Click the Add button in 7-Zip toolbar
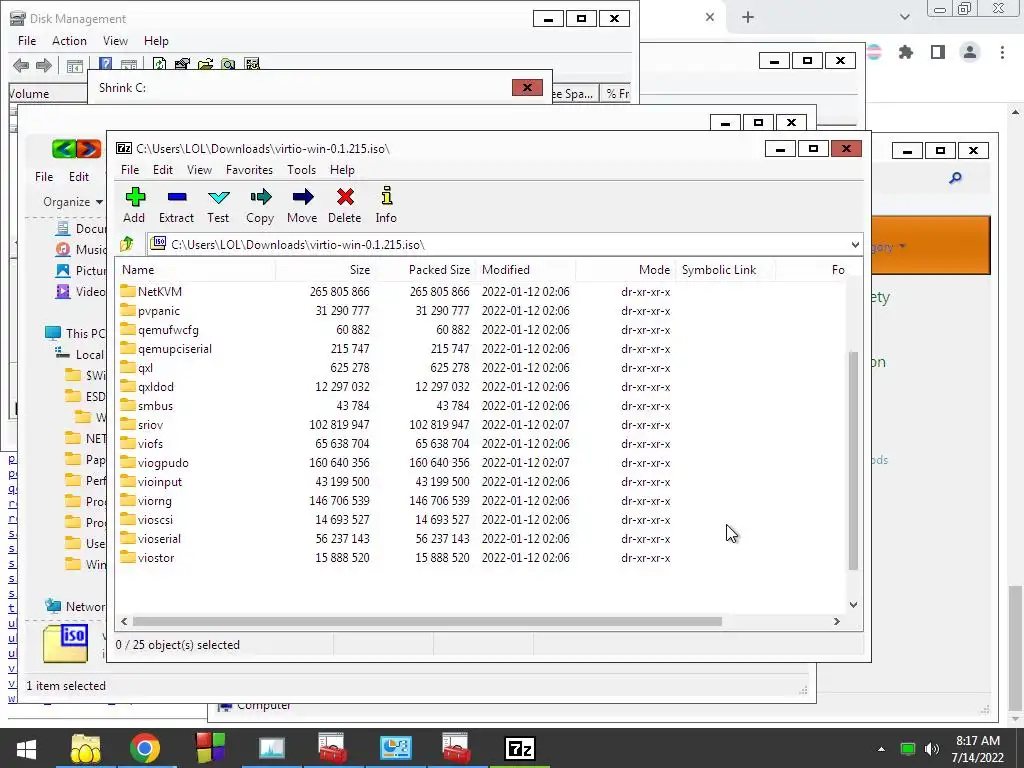Screen dimensions: 1024x768 click(134, 205)
